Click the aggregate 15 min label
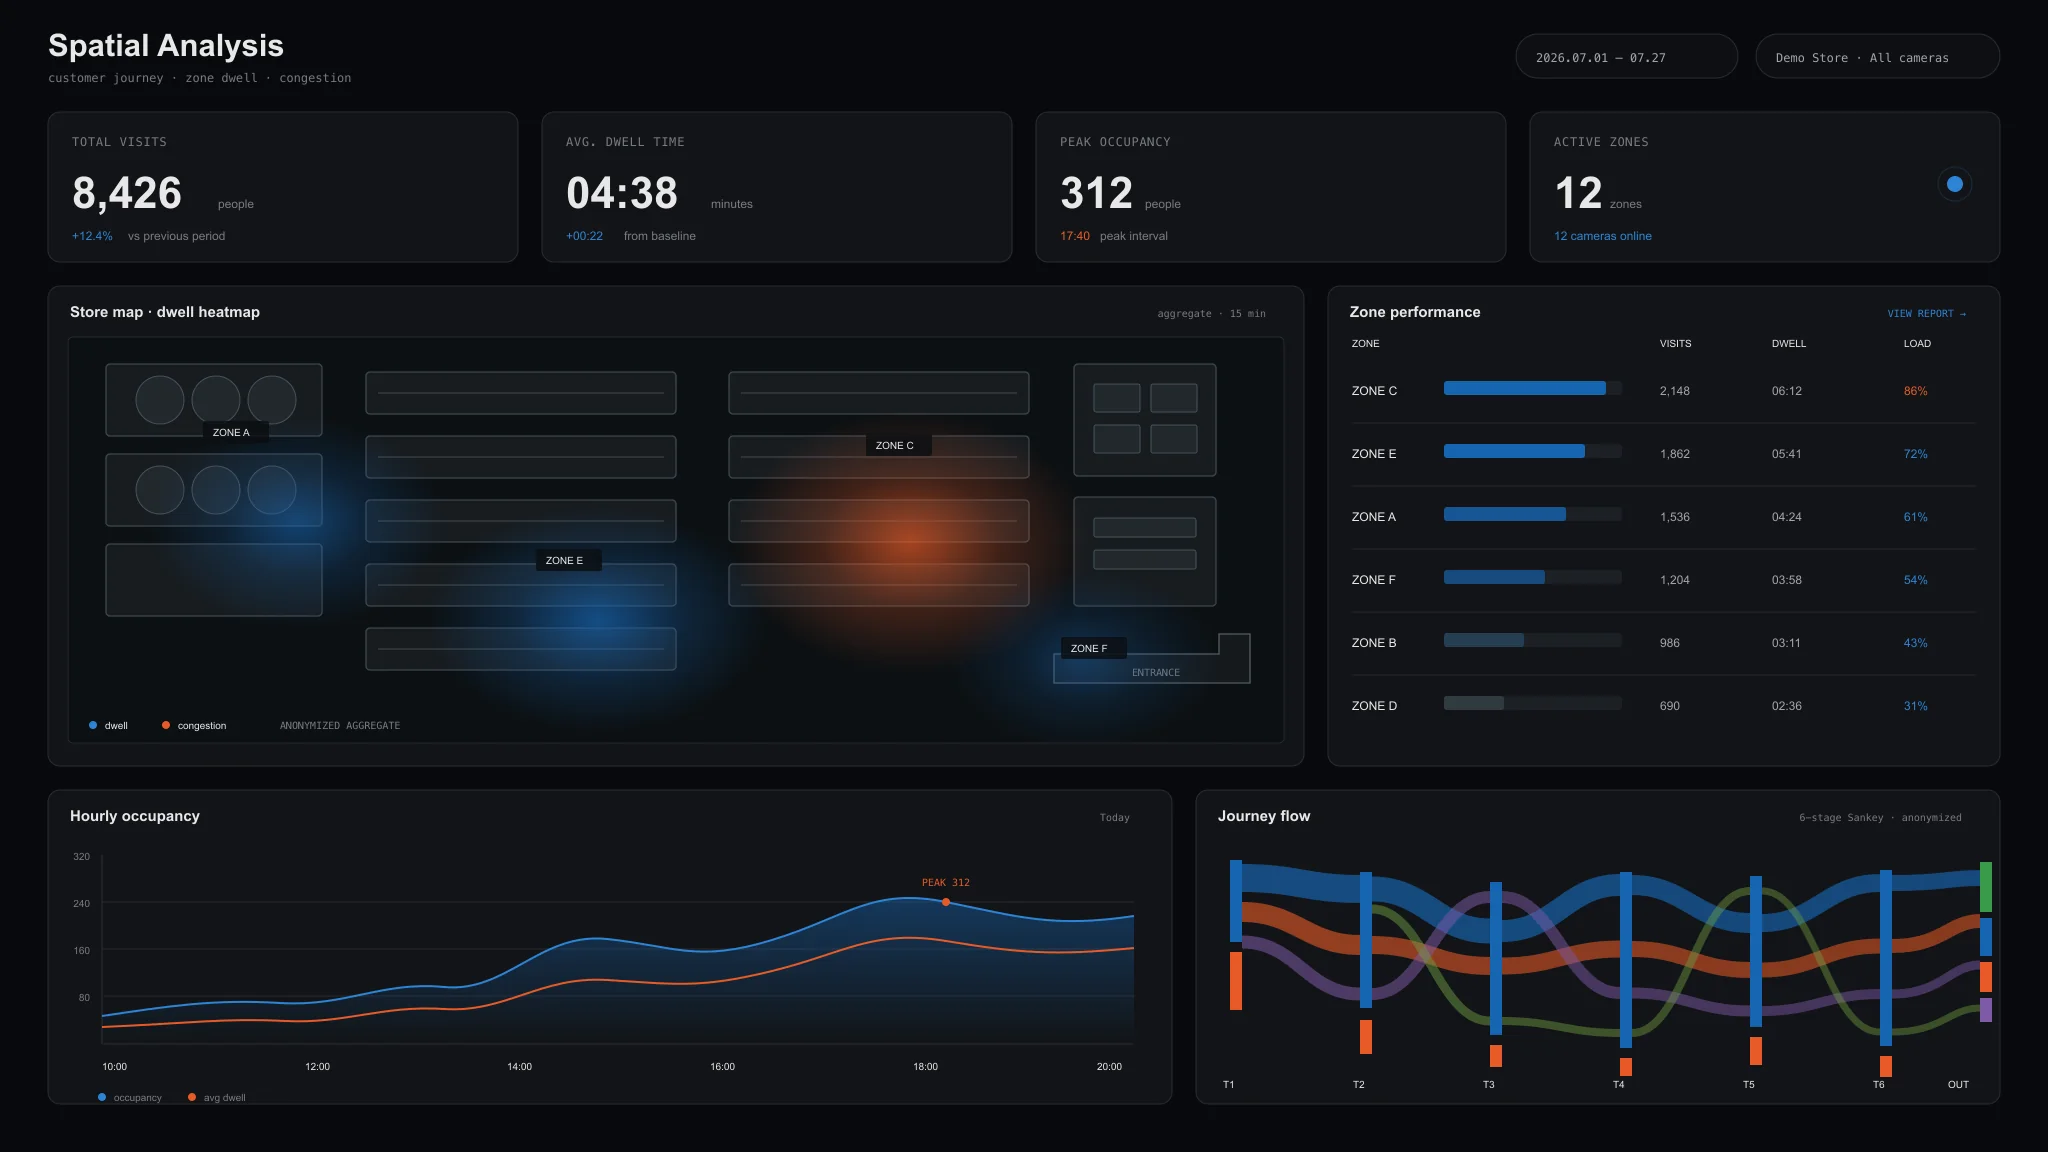Screen dimensions: 2048x1152 point(1211,314)
